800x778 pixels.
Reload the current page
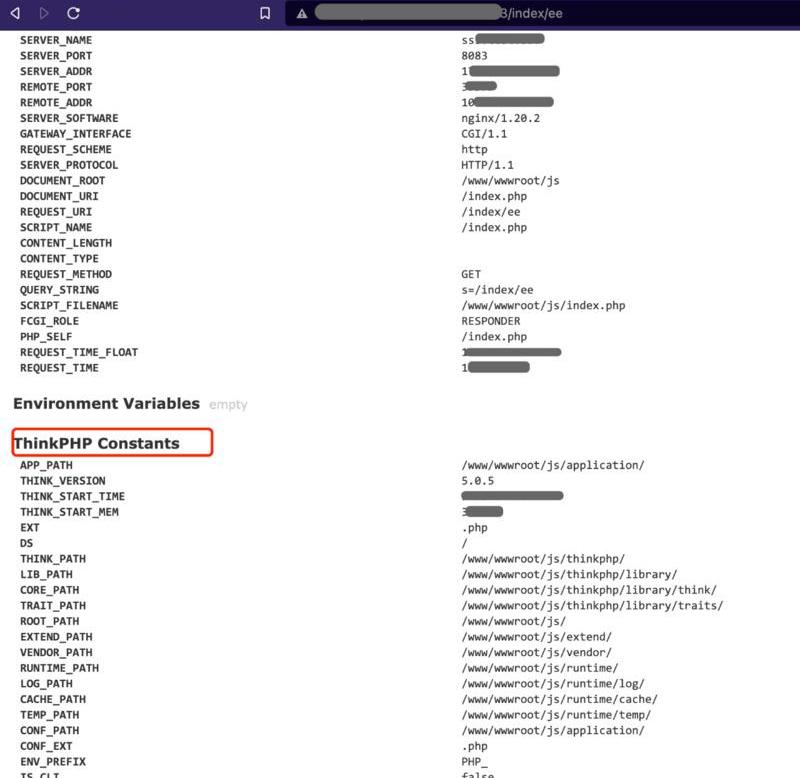[x=73, y=13]
